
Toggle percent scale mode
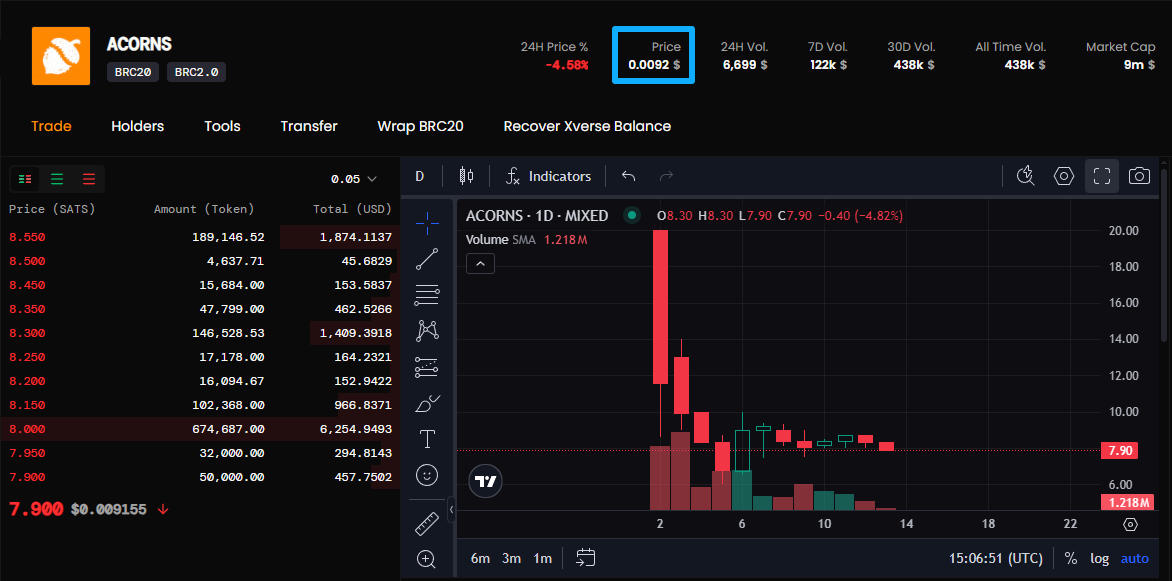pos(1071,559)
